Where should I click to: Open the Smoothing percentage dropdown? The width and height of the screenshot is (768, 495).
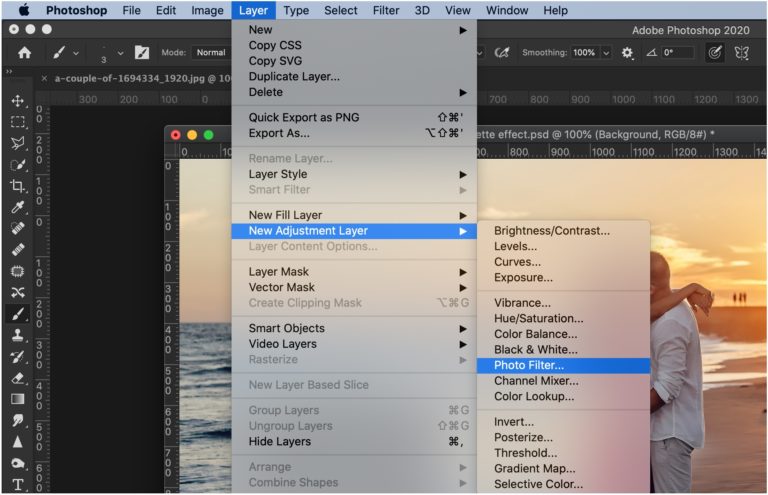point(605,53)
